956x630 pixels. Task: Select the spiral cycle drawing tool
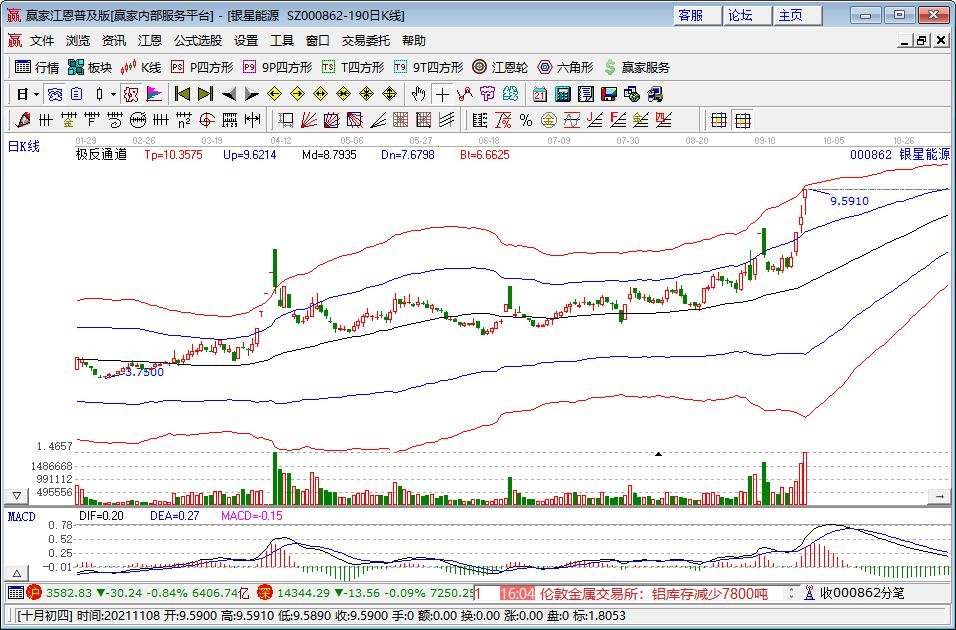coord(115,120)
